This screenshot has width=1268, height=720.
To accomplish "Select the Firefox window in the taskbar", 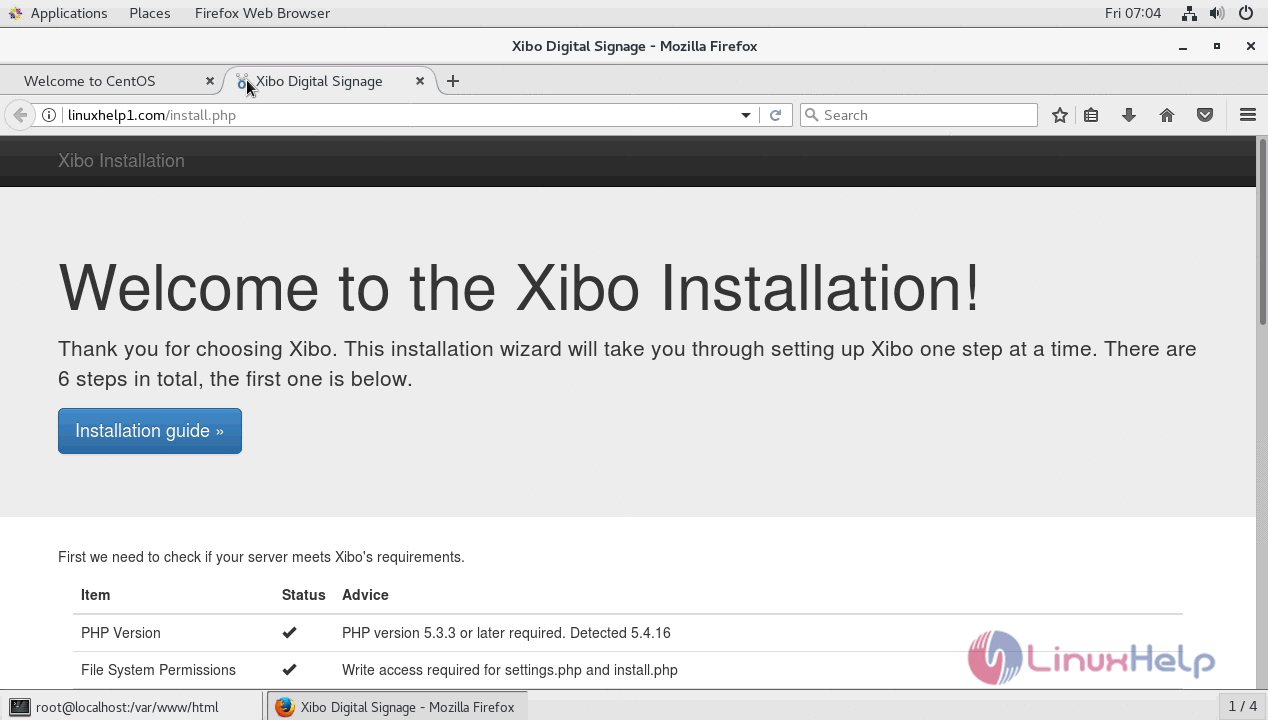I will click(397, 707).
